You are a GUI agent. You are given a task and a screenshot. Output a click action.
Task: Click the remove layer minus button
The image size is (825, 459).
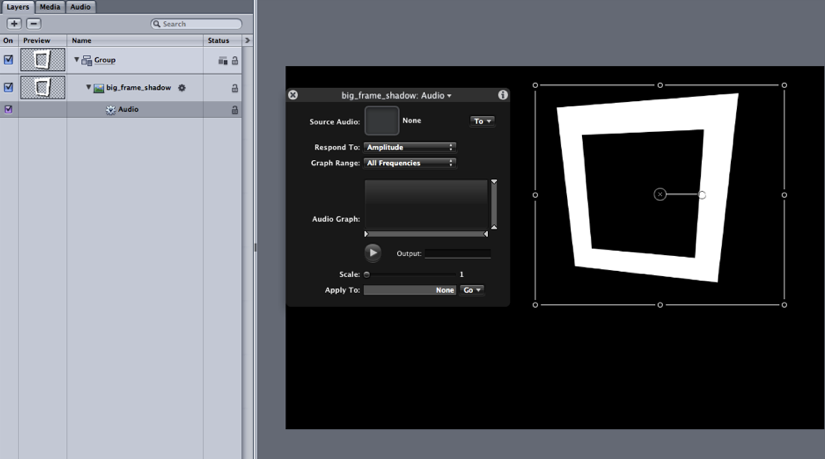pyautogui.click(x=33, y=23)
